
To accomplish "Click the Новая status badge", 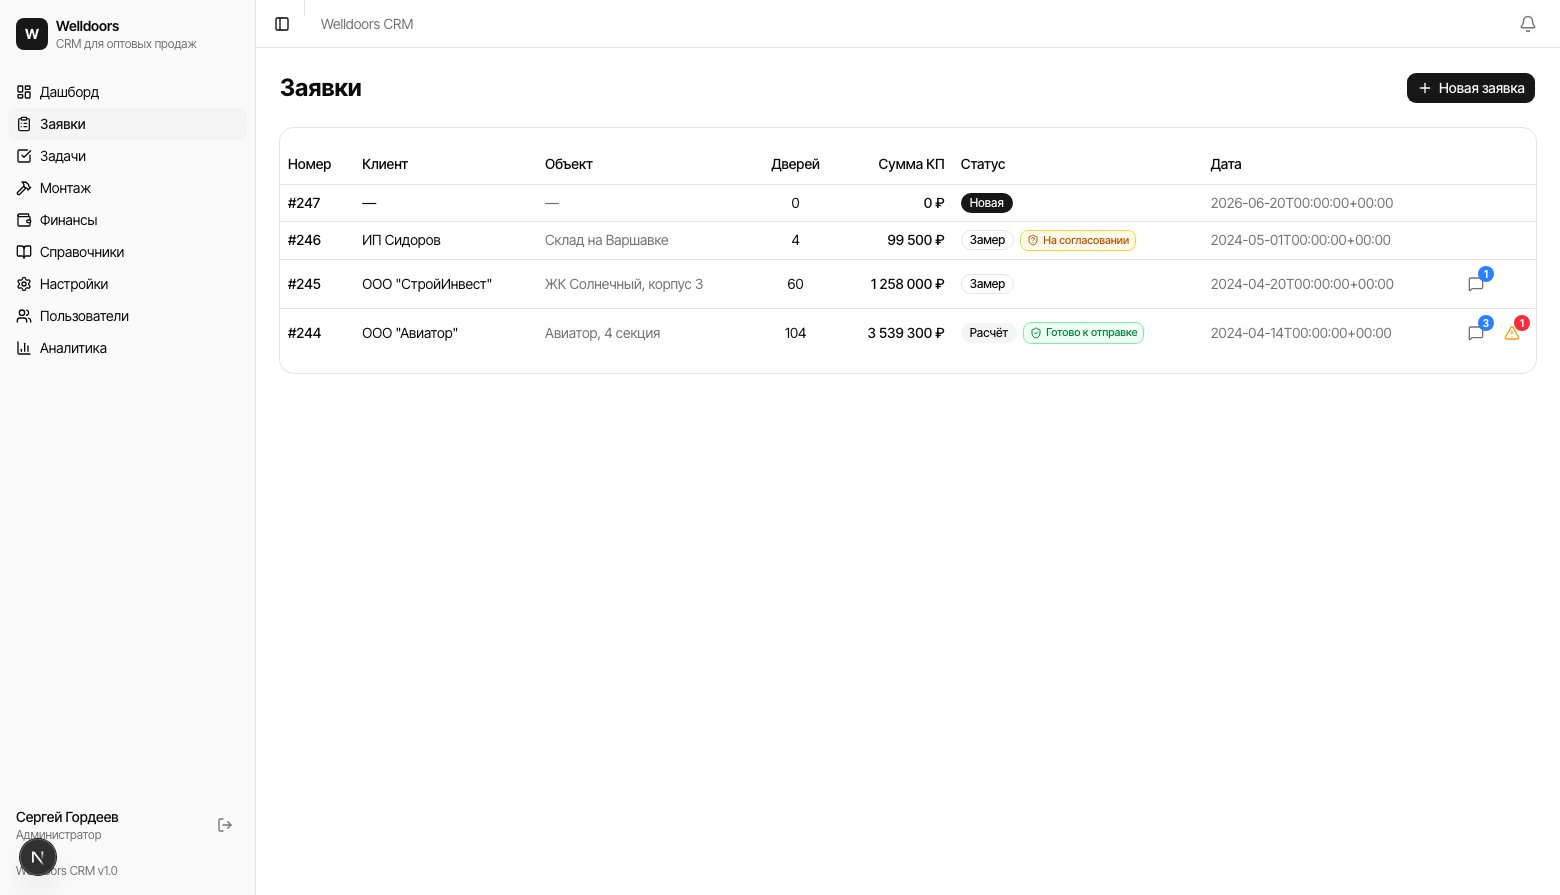I will pos(987,203).
